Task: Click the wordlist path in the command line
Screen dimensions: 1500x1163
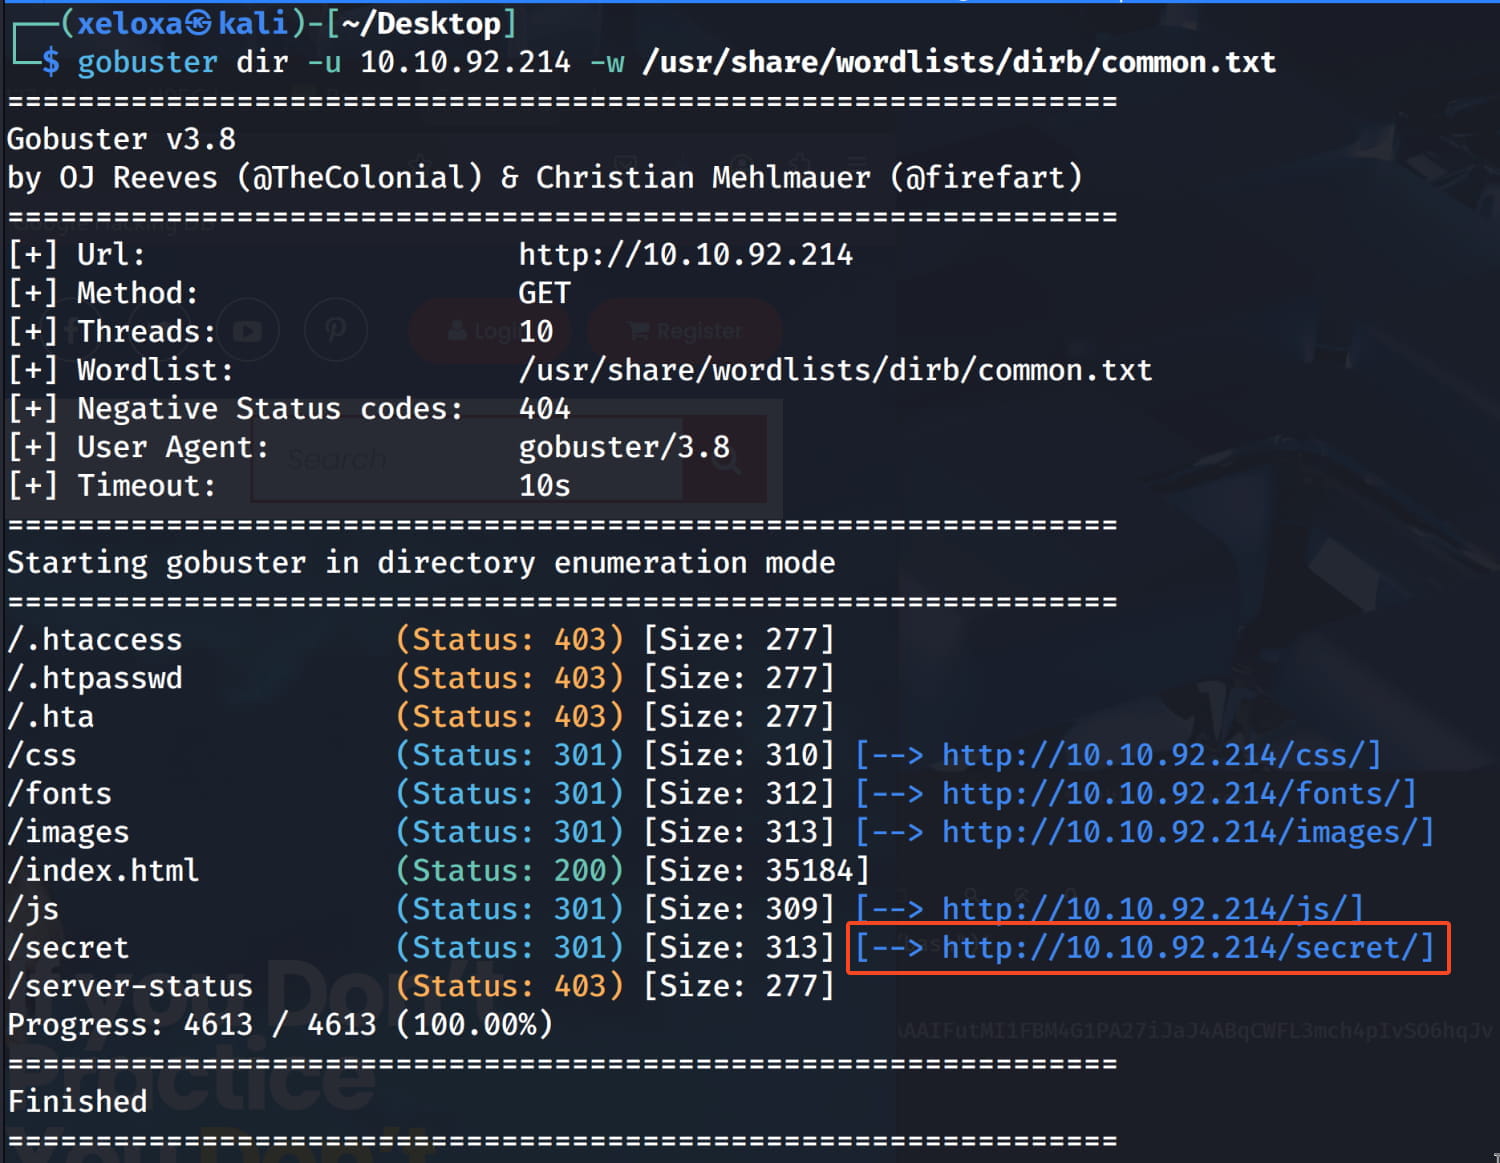Action: click(x=959, y=62)
